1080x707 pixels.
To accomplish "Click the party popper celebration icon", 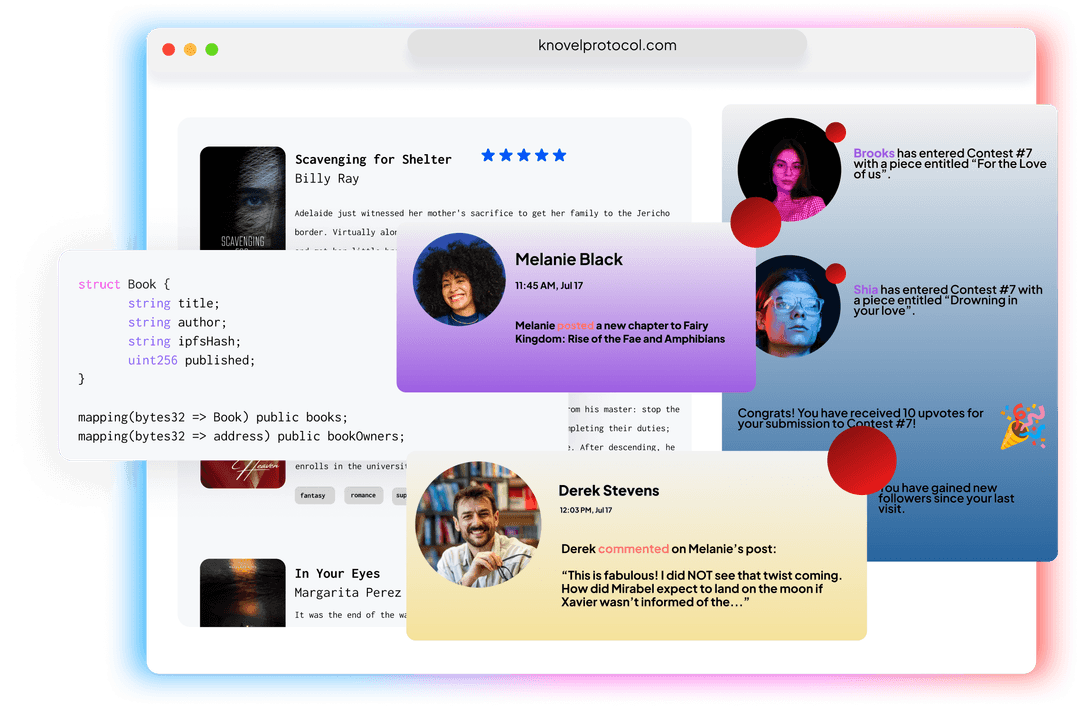I will coord(1022,426).
